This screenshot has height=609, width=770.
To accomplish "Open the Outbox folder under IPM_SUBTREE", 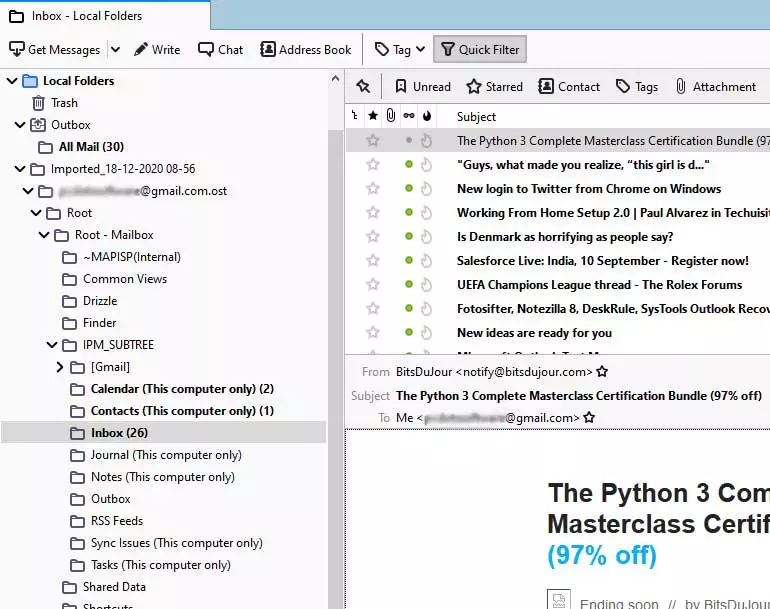I will click(x=110, y=499).
